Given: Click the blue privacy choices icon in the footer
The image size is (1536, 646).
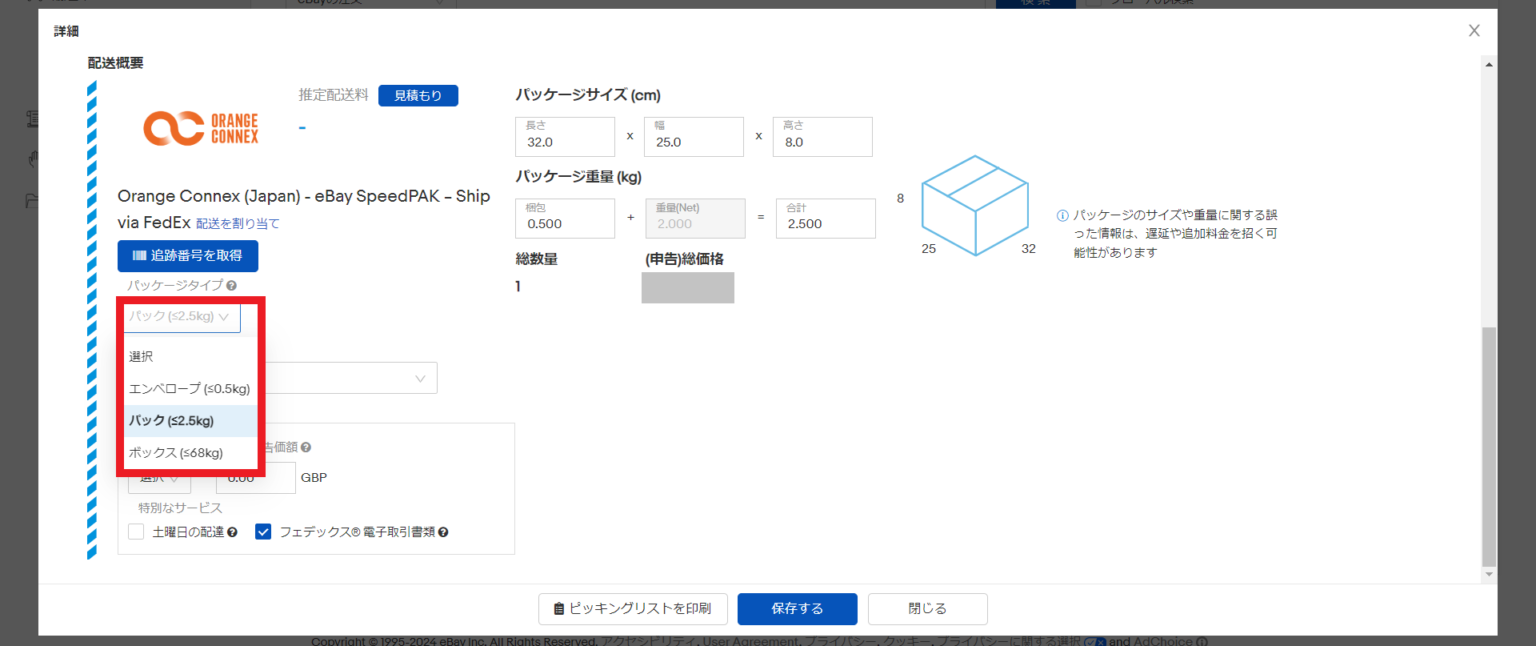Looking at the screenshot, I should click(x=1095, y=641).
